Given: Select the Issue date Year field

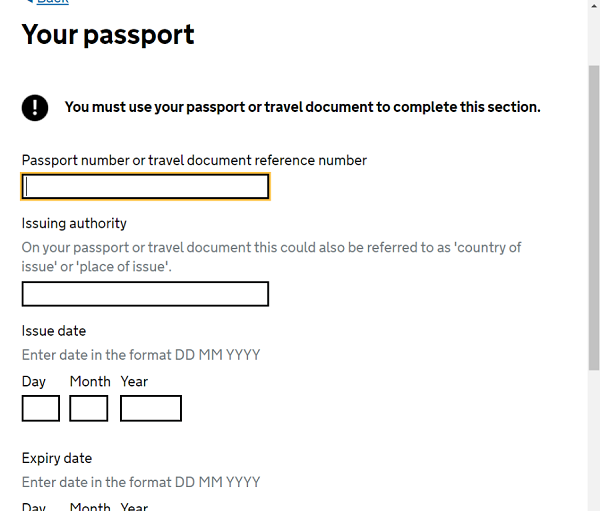Looking at the screenshot, I should click(151, 408).
